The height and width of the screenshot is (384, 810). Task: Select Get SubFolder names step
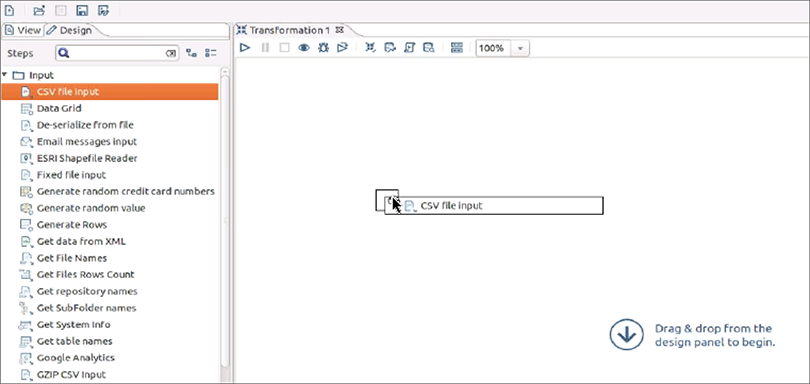point(86,308)
